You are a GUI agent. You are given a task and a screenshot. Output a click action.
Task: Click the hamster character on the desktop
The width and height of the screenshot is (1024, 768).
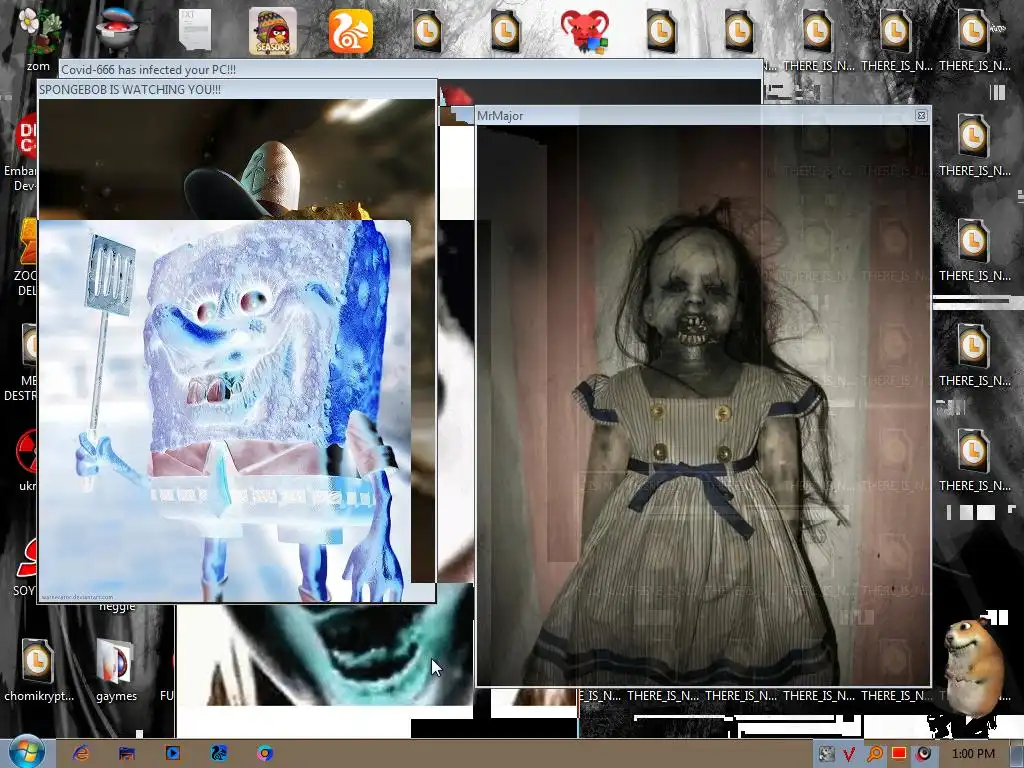(973, 666)
